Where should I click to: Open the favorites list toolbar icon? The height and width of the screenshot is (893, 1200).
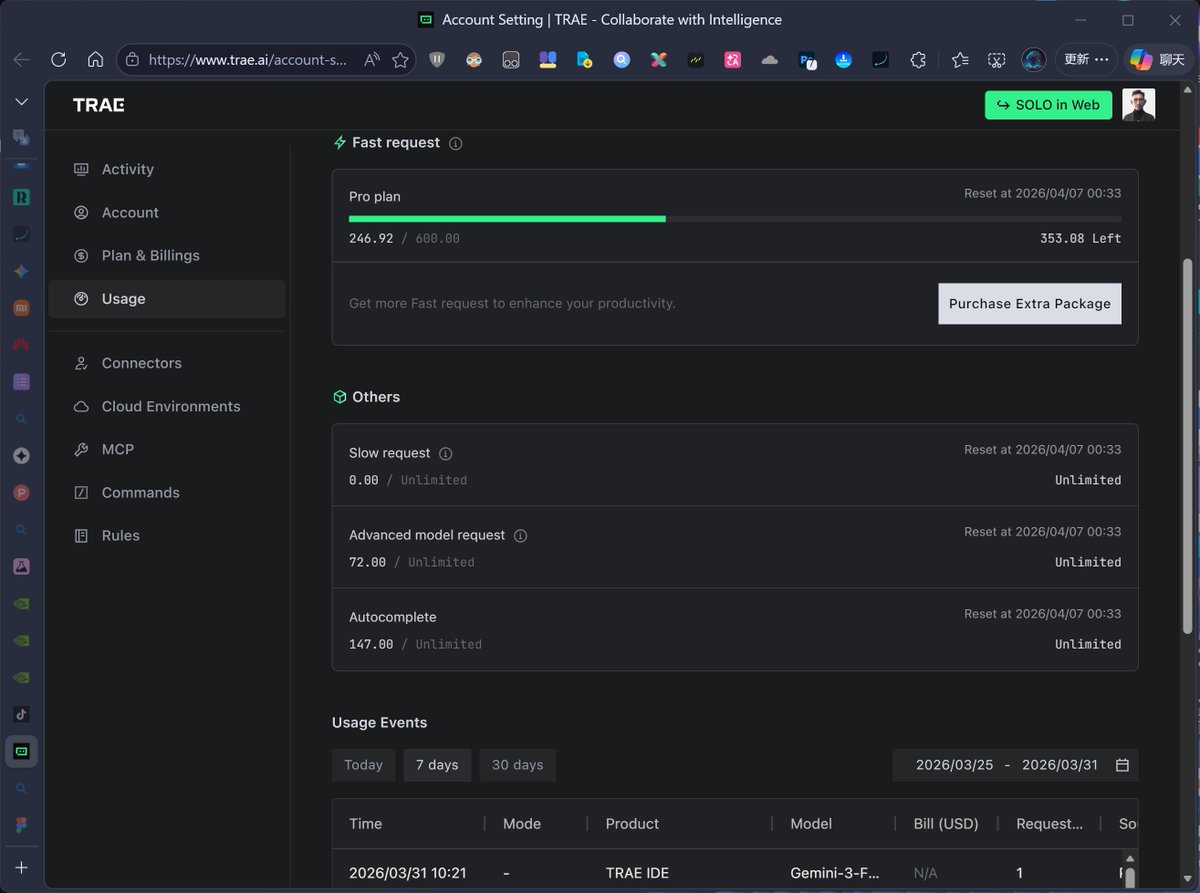coord(960,60)
